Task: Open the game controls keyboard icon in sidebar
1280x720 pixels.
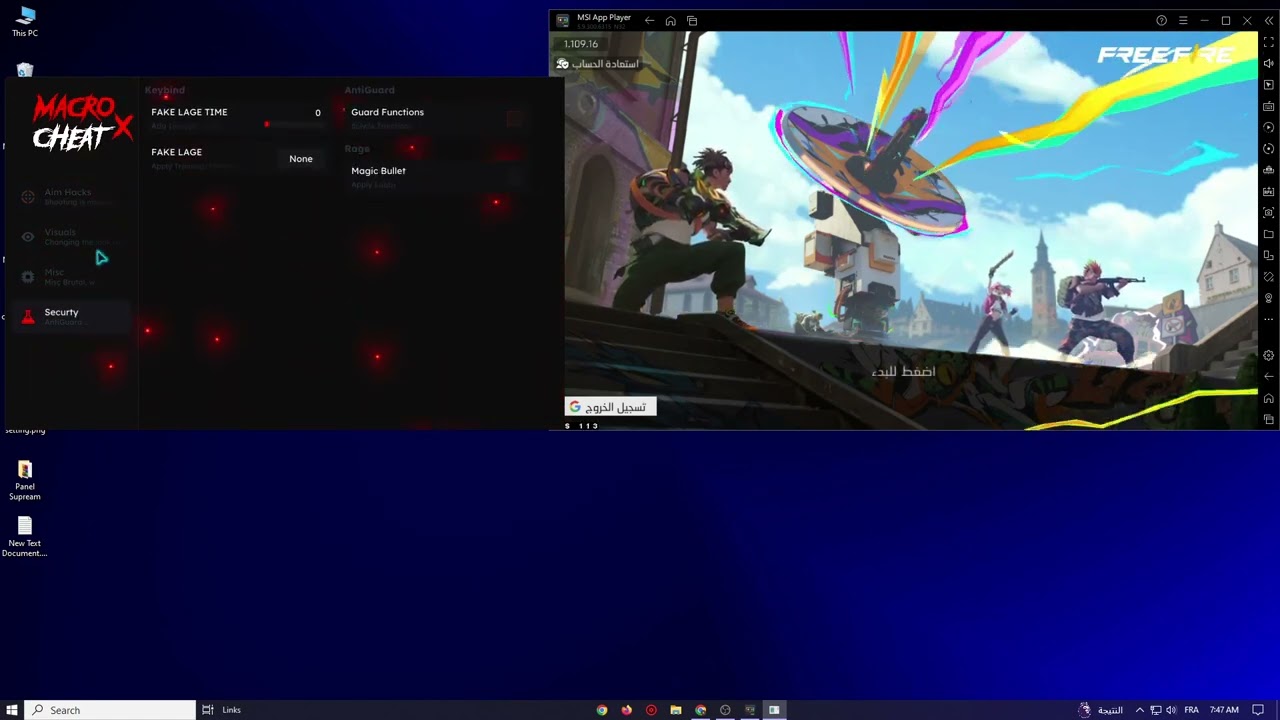Action: click(x=1269, y=106)
